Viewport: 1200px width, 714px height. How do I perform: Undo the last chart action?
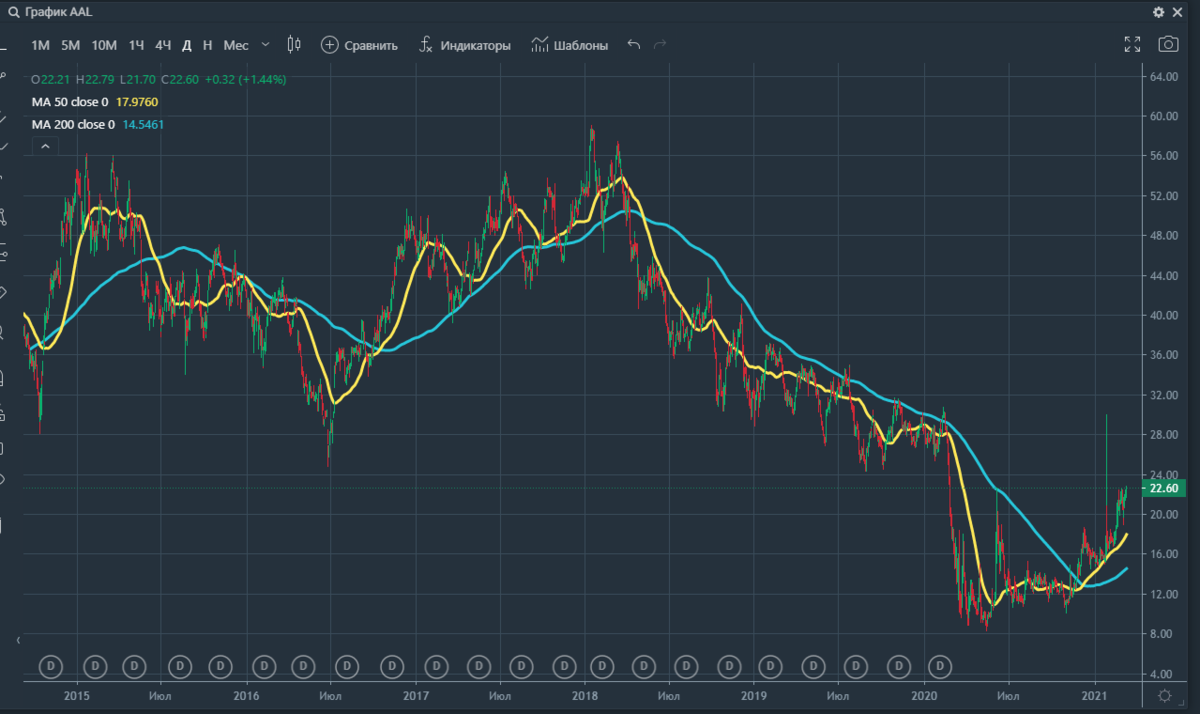(x=633, y=44)
